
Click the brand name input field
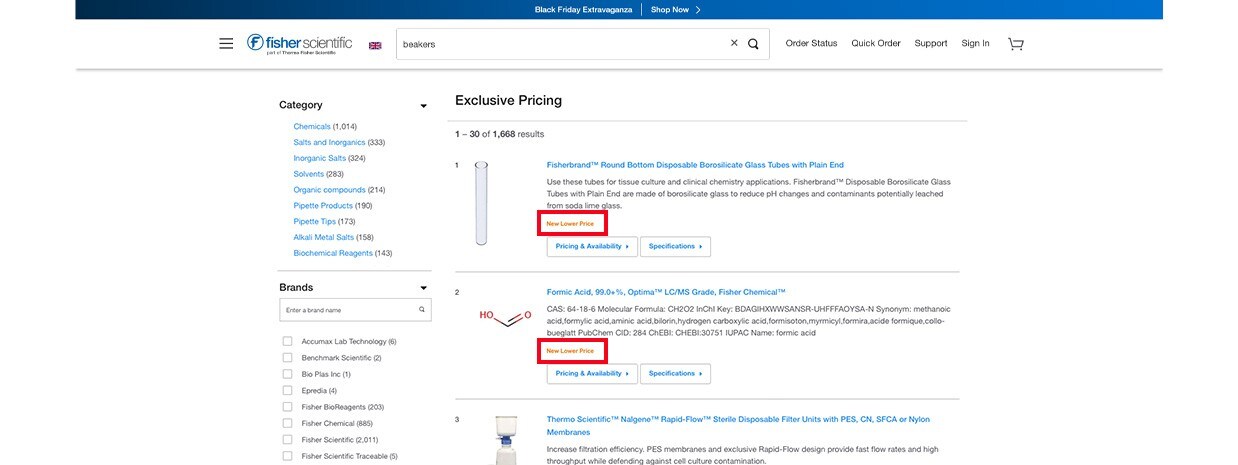(x=348, y=310)
